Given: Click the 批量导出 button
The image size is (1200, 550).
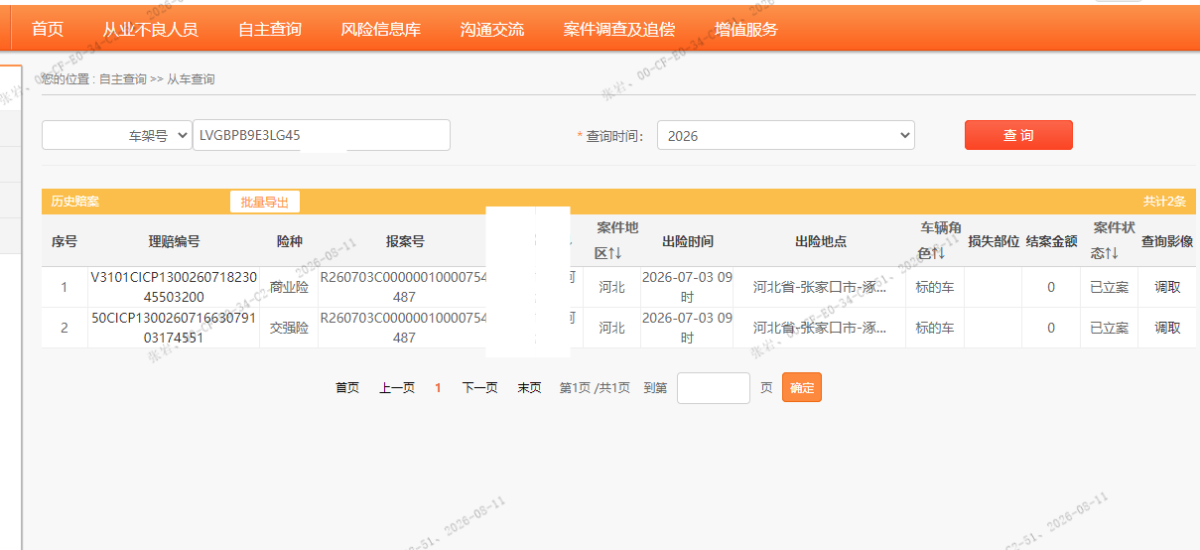Looking at the screenshot, I should click(x=265, y=202).
